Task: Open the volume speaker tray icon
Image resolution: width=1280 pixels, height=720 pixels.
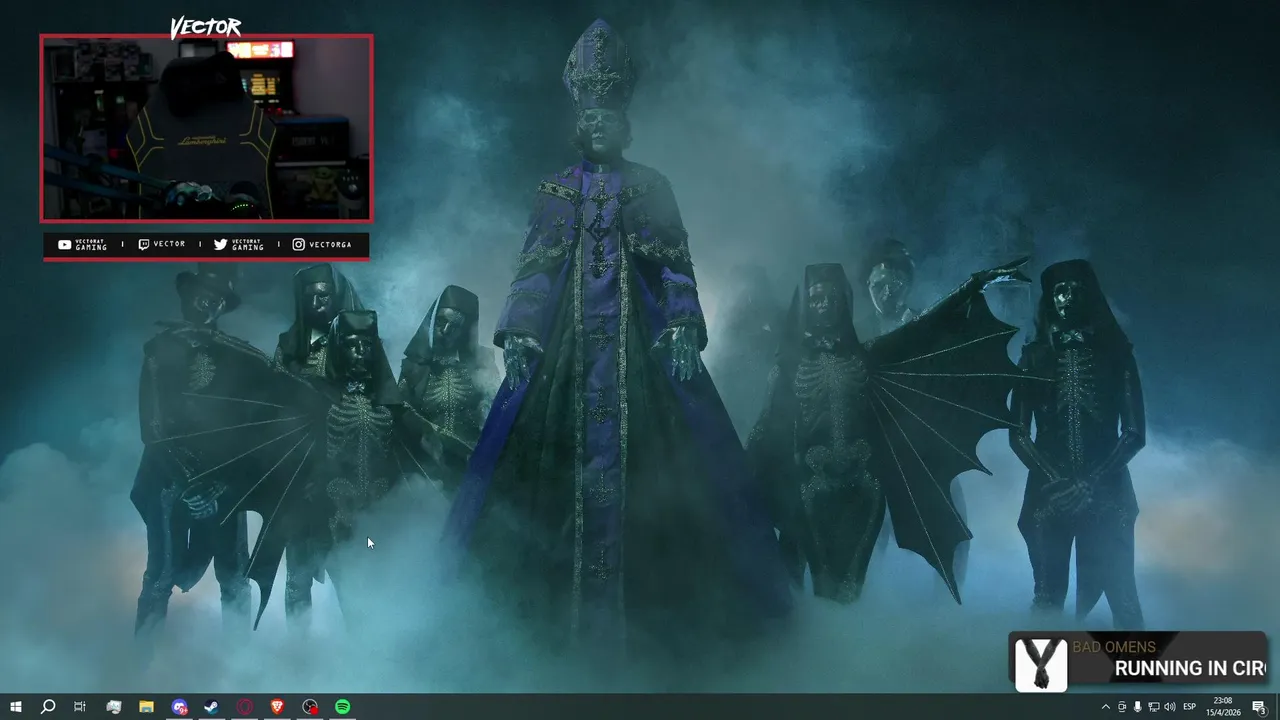Action: tap(1170, 707)
